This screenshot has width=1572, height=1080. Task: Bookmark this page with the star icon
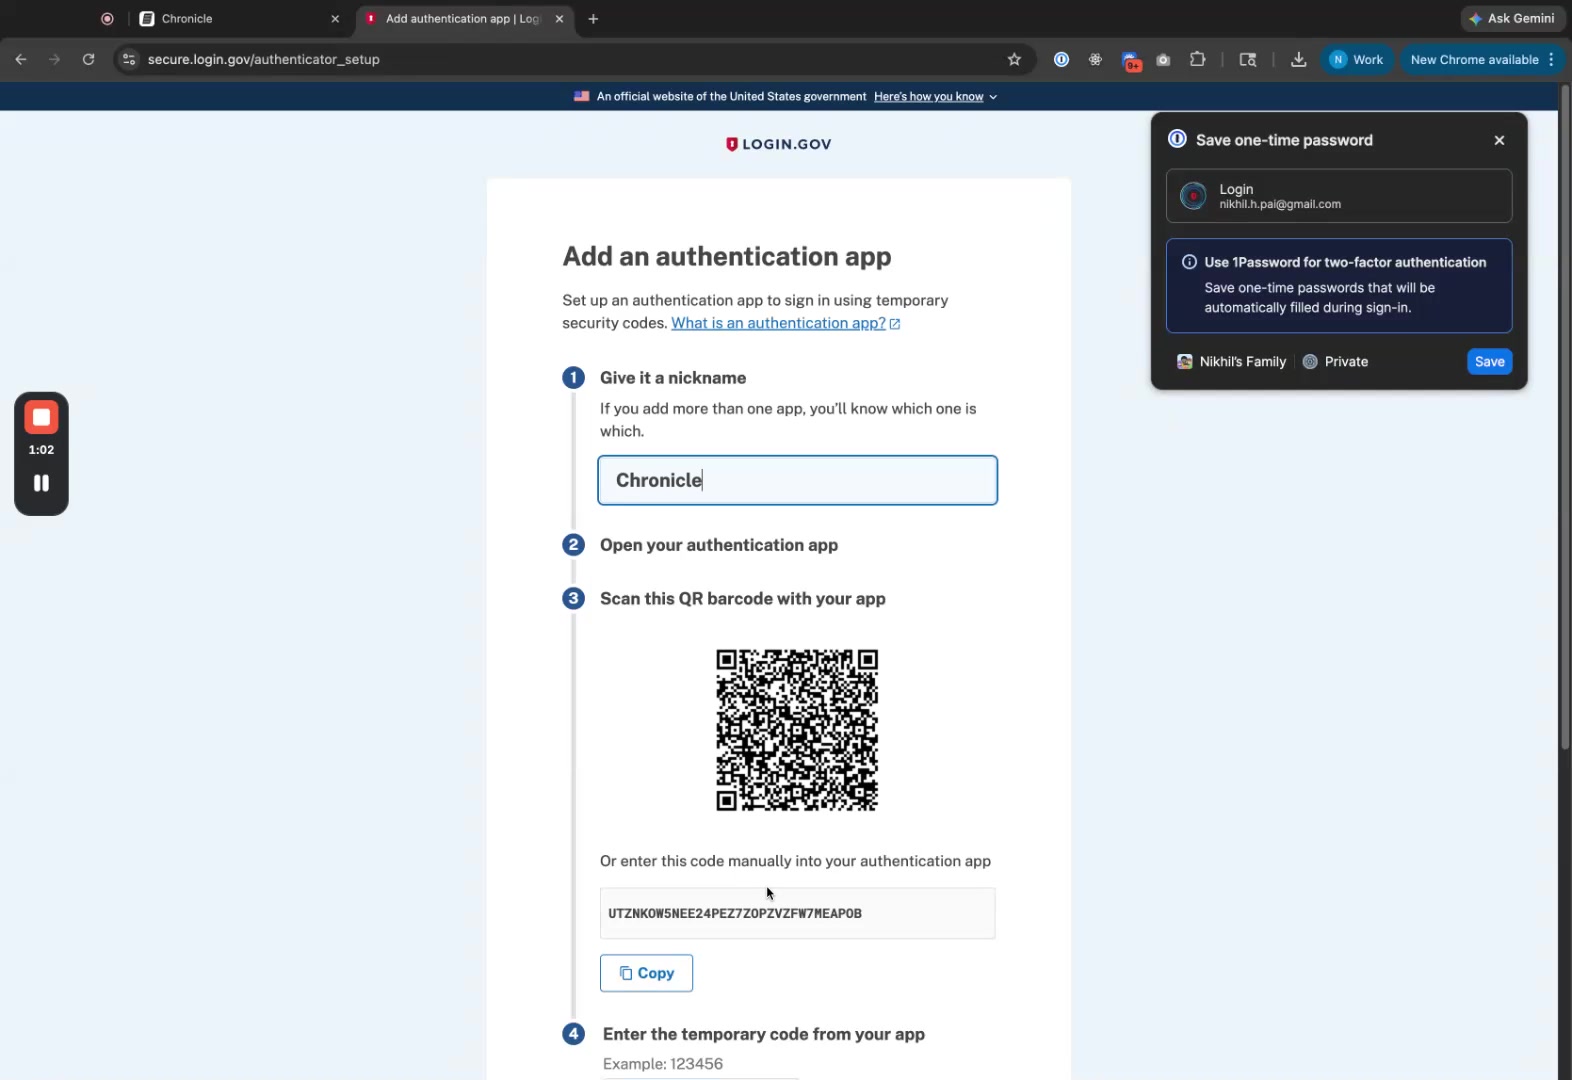click(x=1014, y=59)
